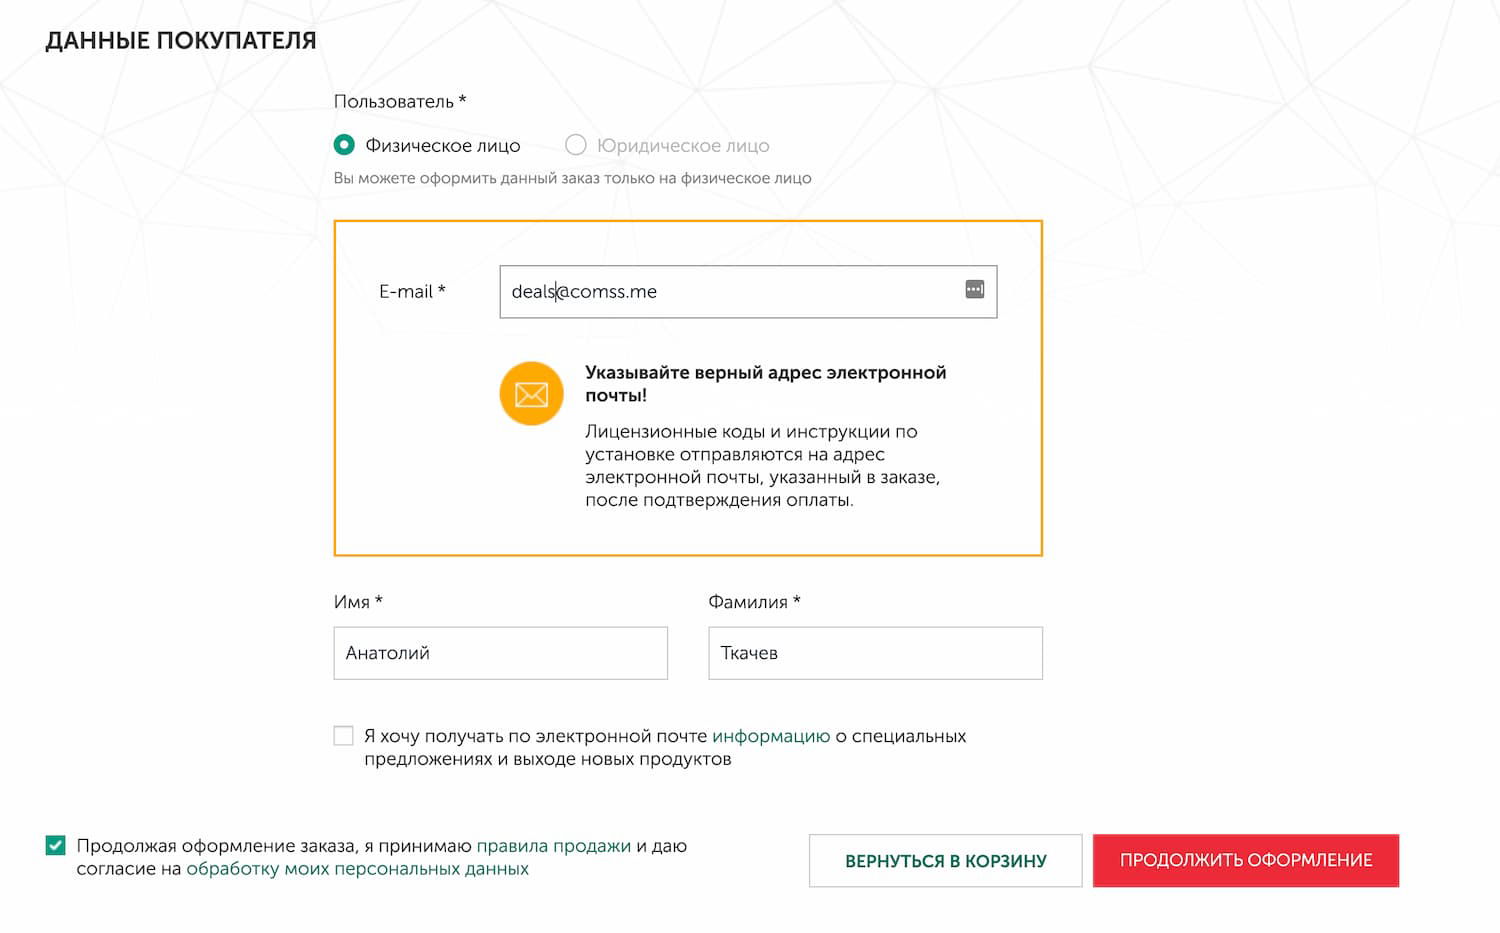Image resolution: width=1500 pixels, height=933 pixels.
Task: Enable the email special offers checkbox
Action: (344, 736)
